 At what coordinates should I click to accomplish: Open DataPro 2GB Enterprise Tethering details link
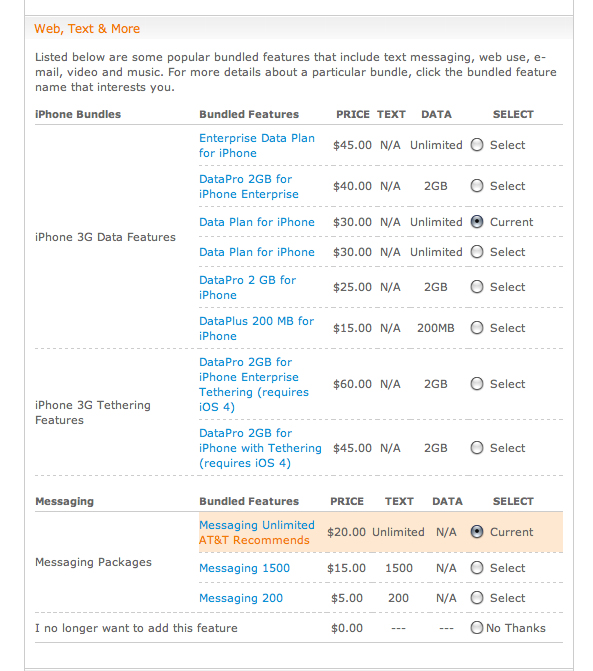254,384
